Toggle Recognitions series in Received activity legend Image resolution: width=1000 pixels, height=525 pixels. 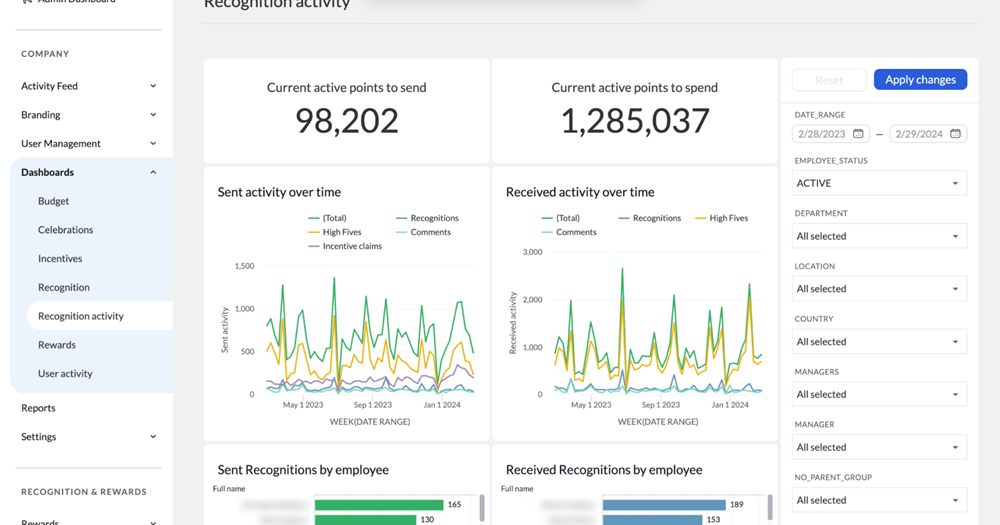pyautogui.click(x=650, y=218)
